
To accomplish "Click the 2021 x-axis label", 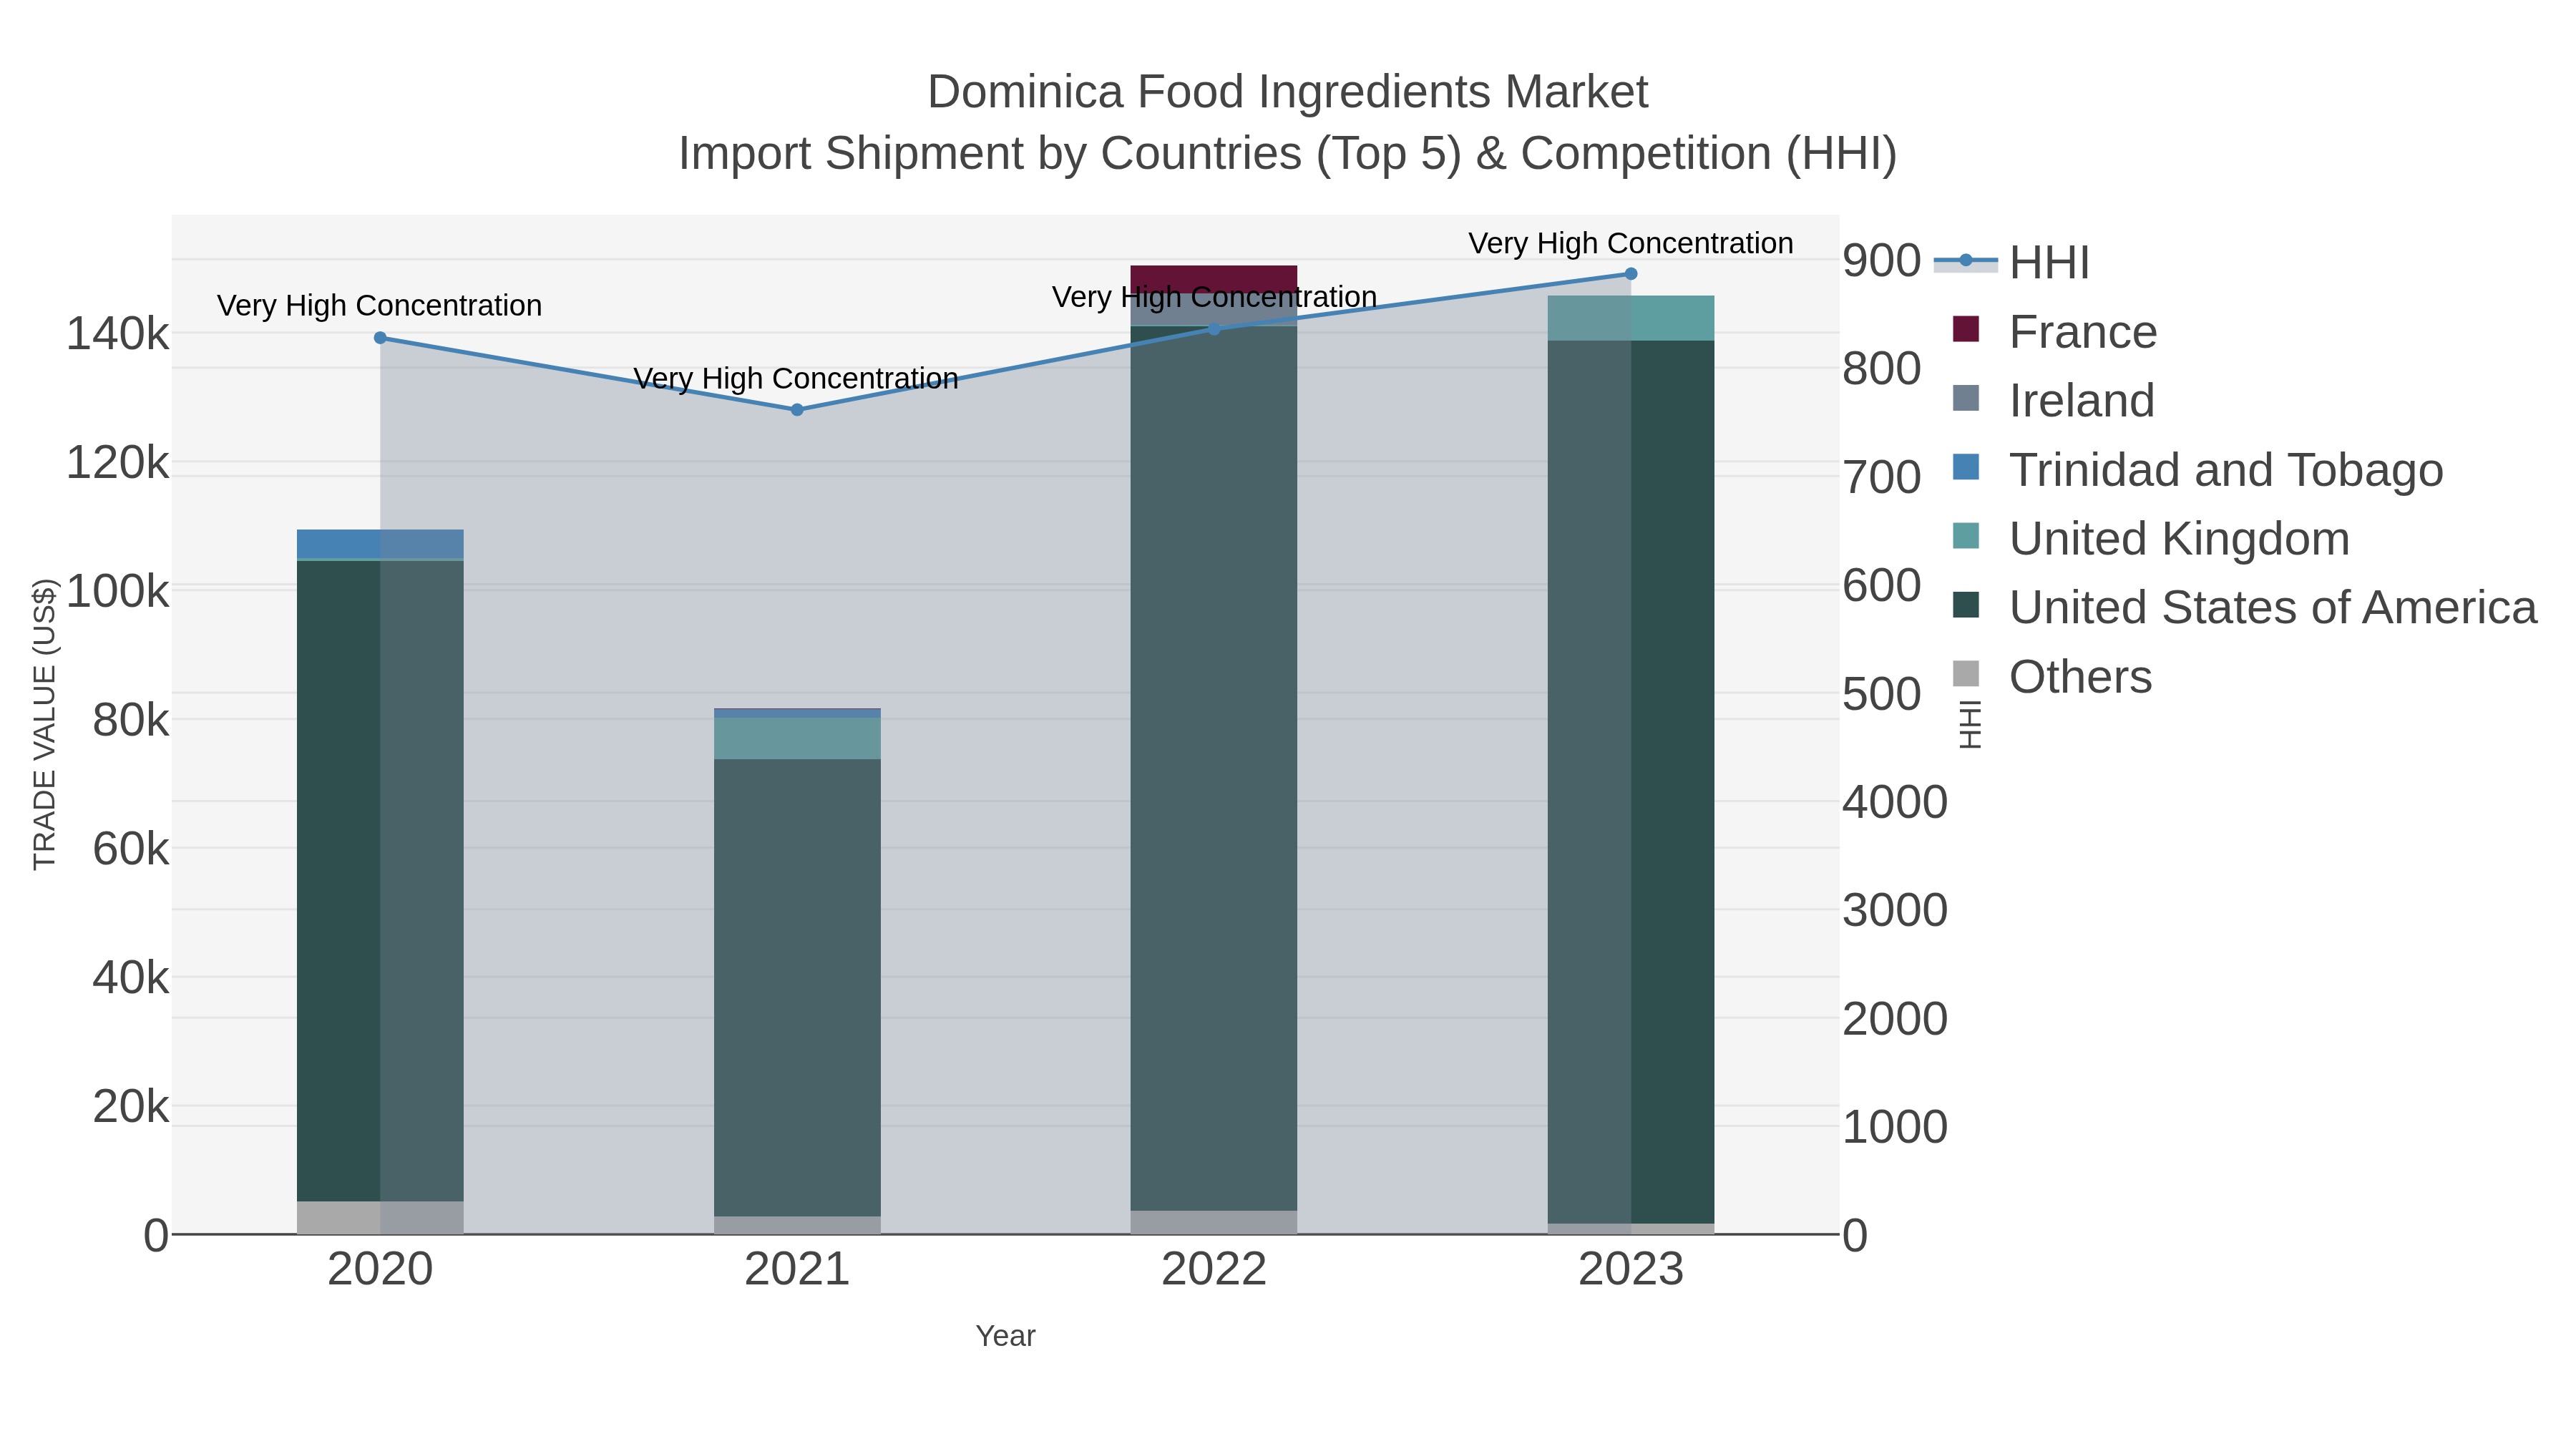I will [797, 1270].
